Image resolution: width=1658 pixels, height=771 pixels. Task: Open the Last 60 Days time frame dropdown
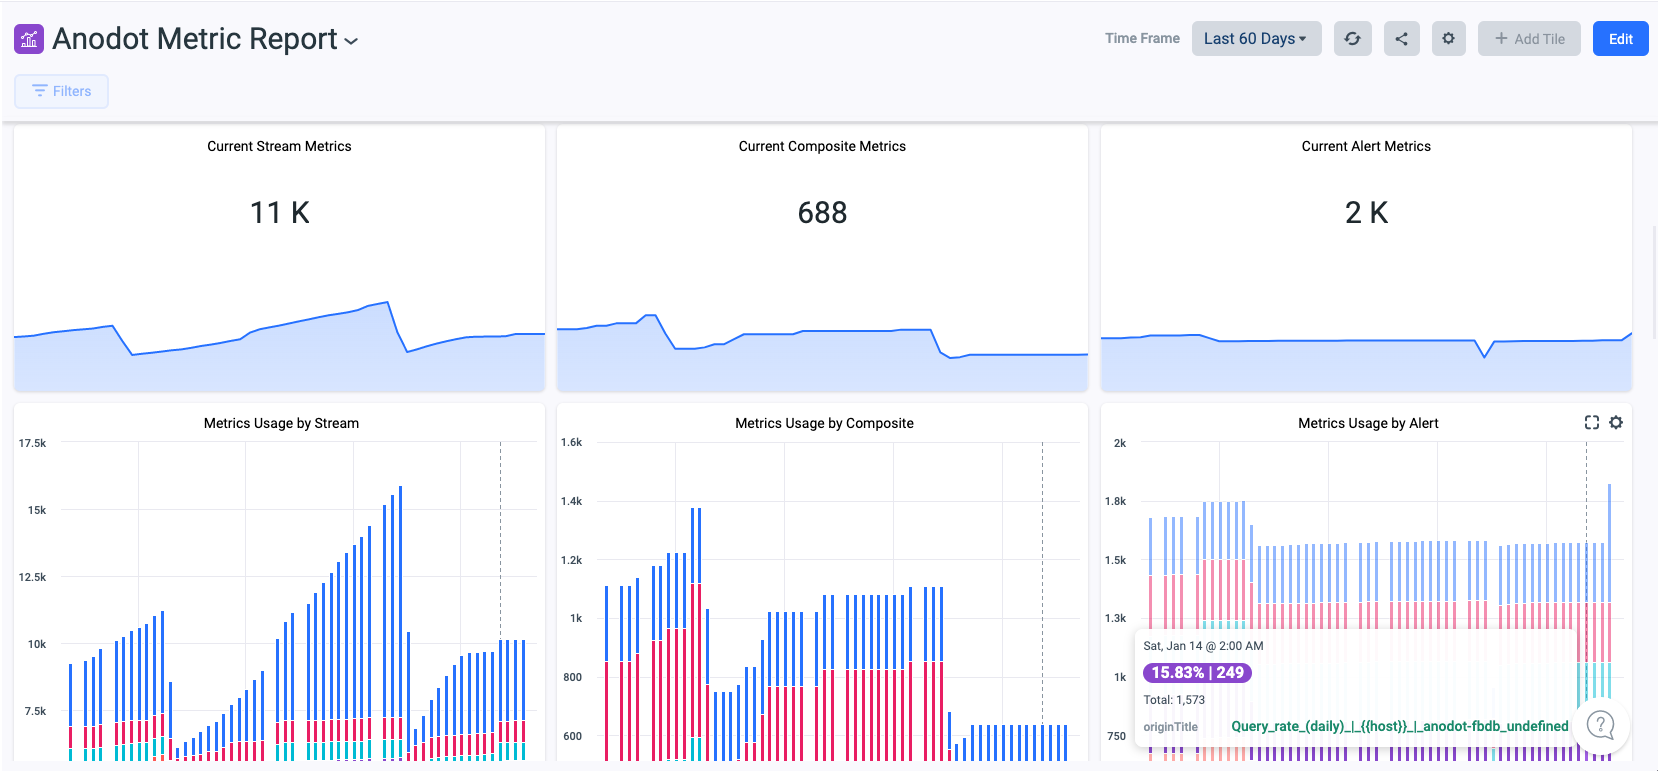pyautogui.click(x=1256, y=39)
